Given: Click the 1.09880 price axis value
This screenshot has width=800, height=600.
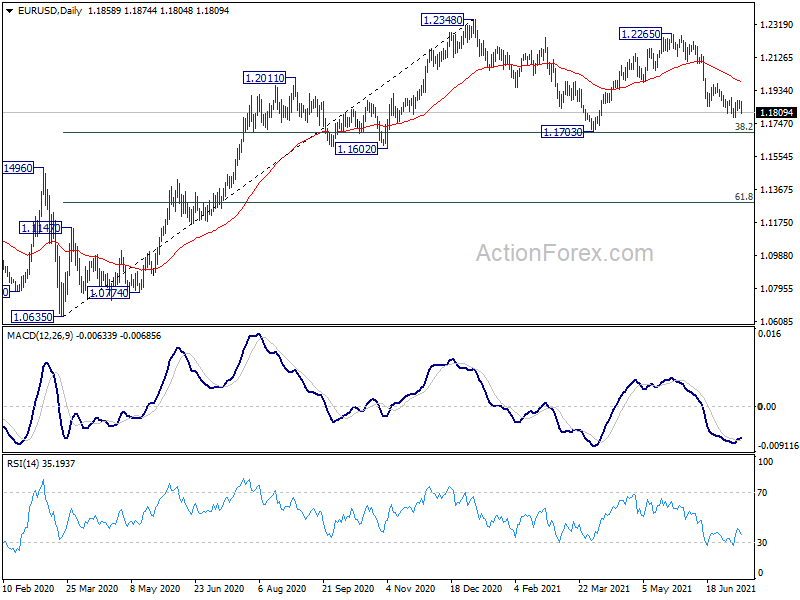Looking at the screenshot, I should (777, 256).
